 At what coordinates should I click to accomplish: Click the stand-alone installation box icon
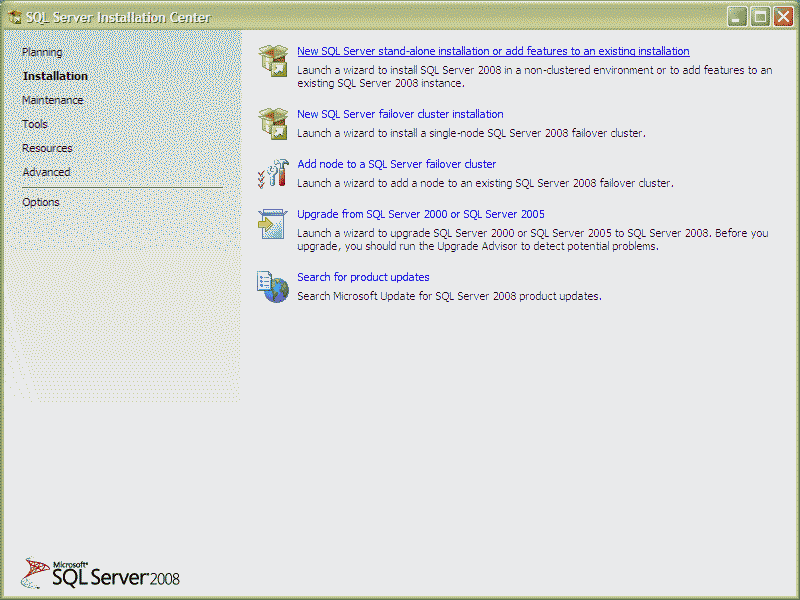coord(273,61)
